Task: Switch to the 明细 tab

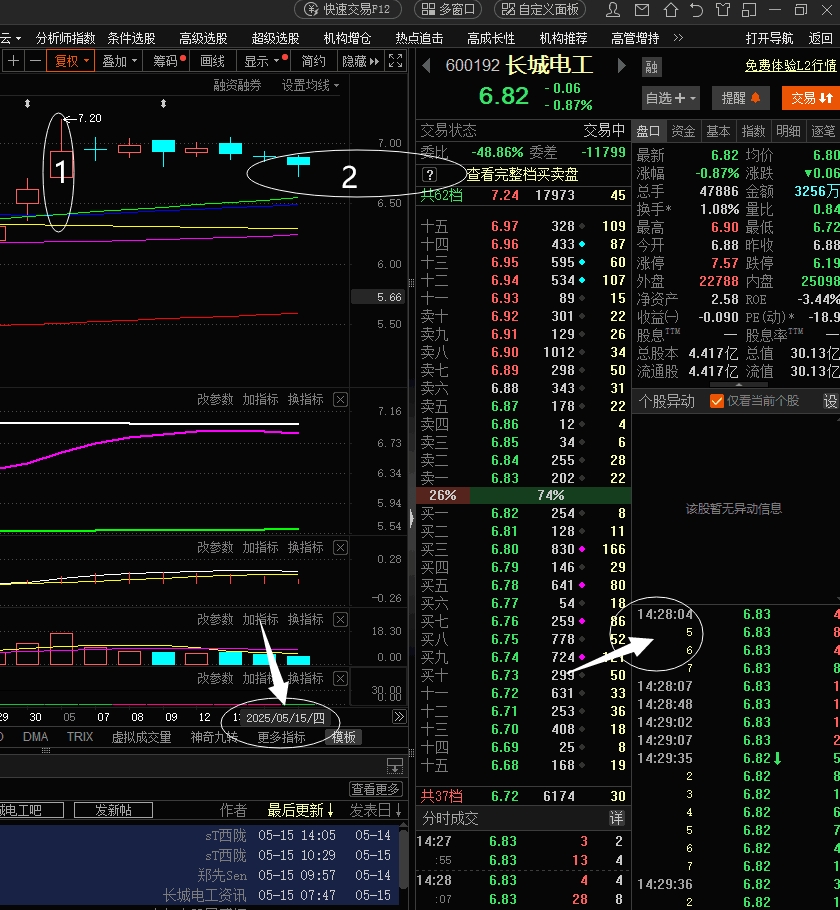Action: [x=788, y=131]
